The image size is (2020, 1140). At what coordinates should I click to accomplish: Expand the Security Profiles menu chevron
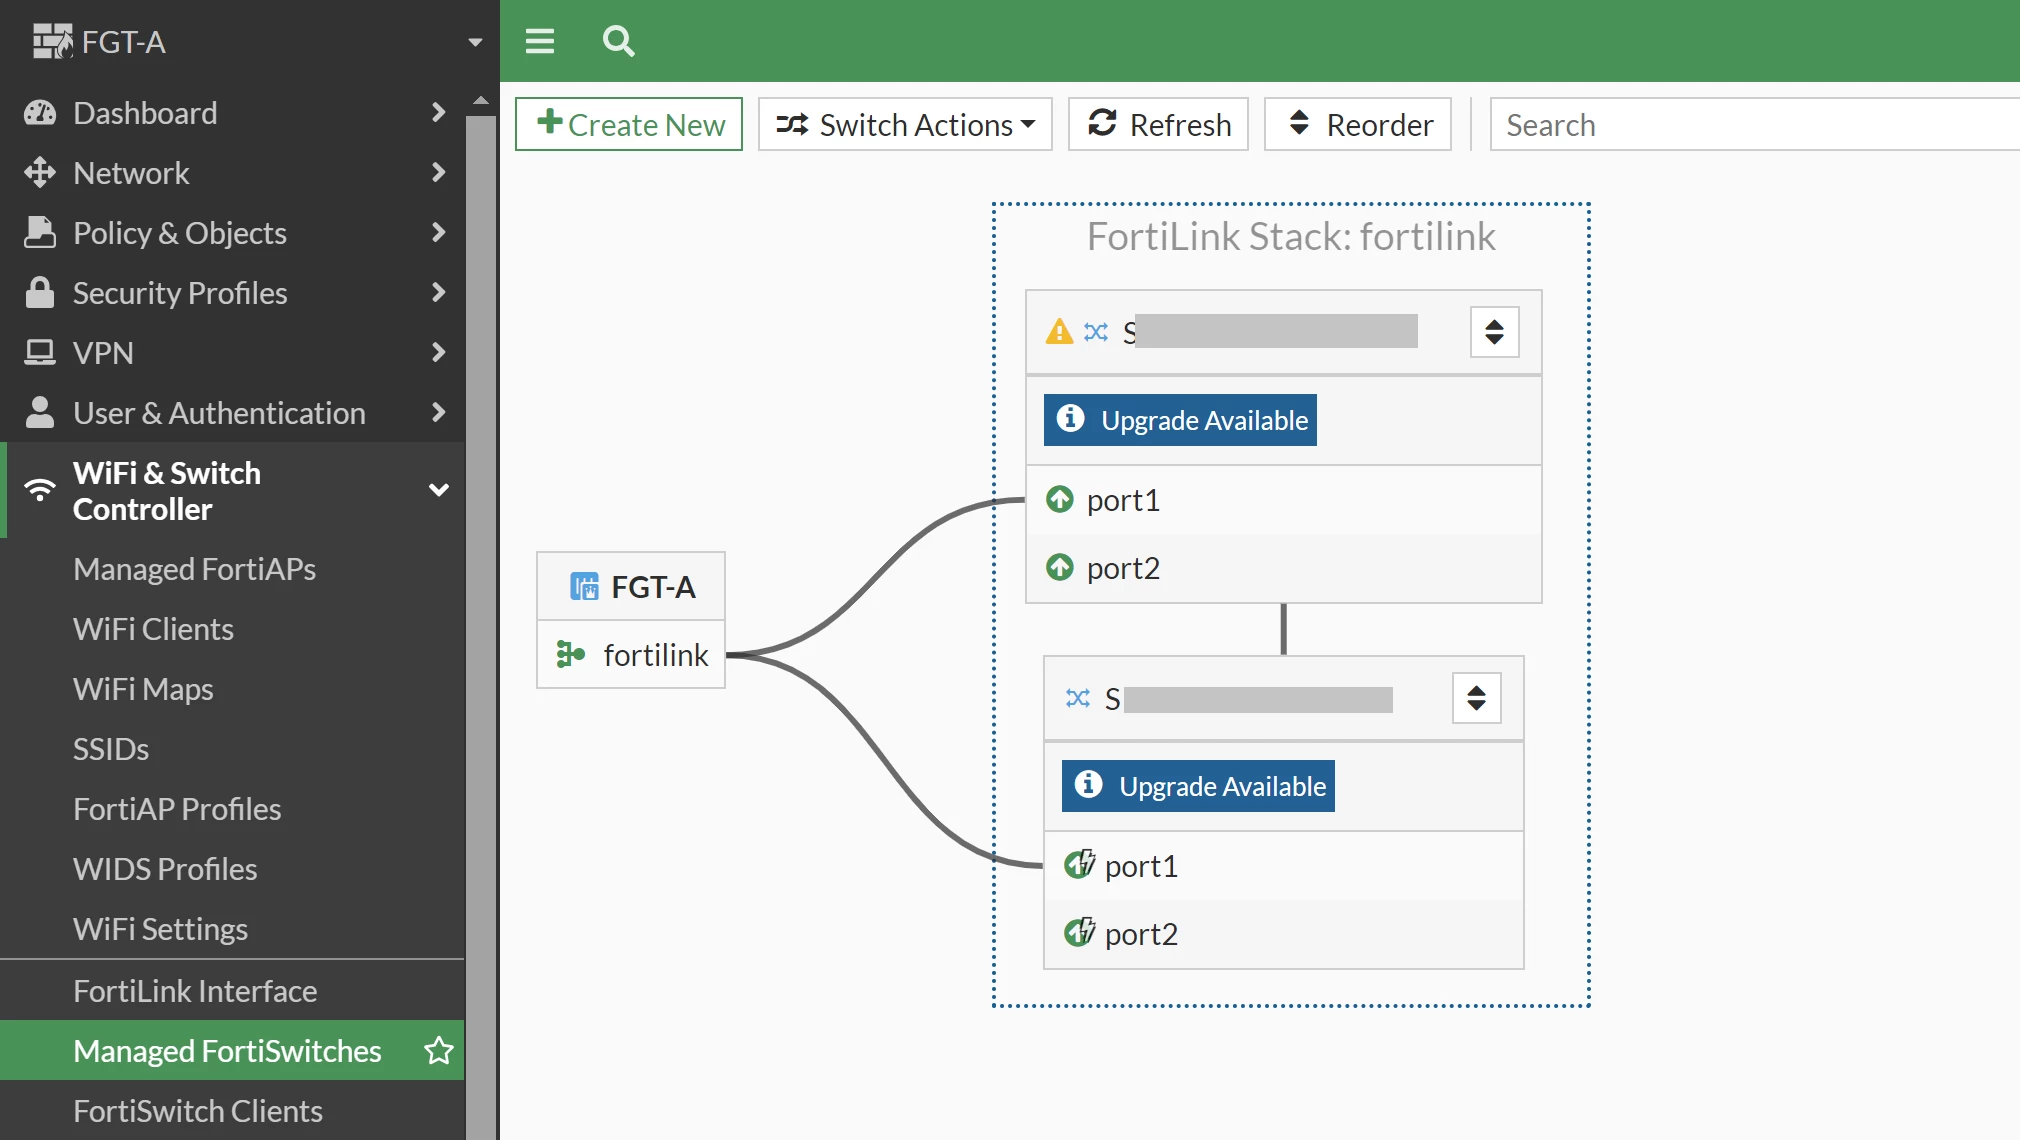[x=438, y=292]
